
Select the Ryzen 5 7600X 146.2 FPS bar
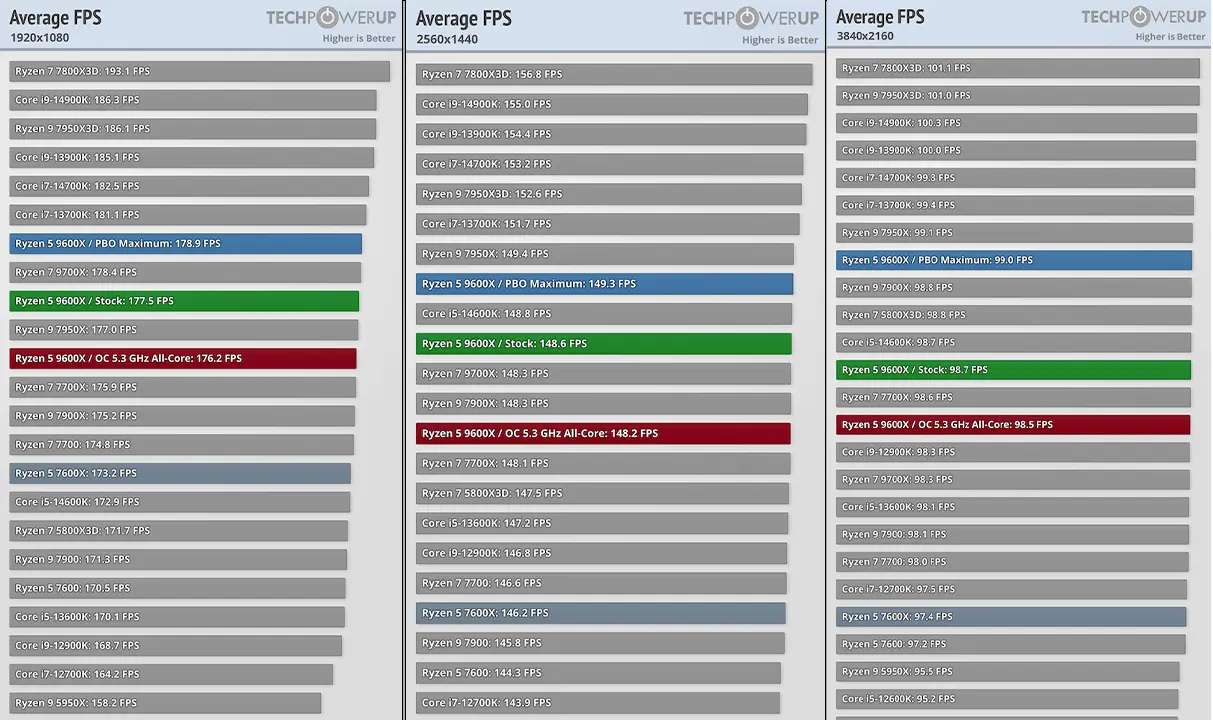[600, 614]
